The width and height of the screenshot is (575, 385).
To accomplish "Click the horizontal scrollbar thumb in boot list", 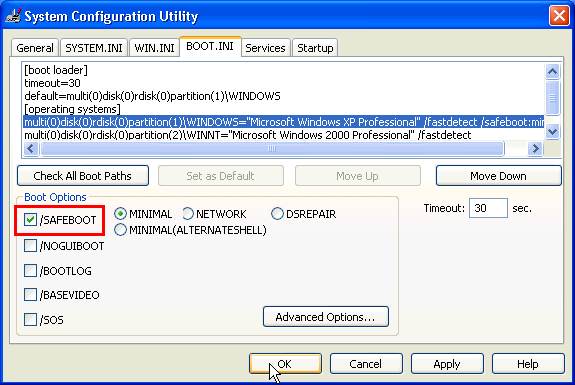I will tap(272, 148).
